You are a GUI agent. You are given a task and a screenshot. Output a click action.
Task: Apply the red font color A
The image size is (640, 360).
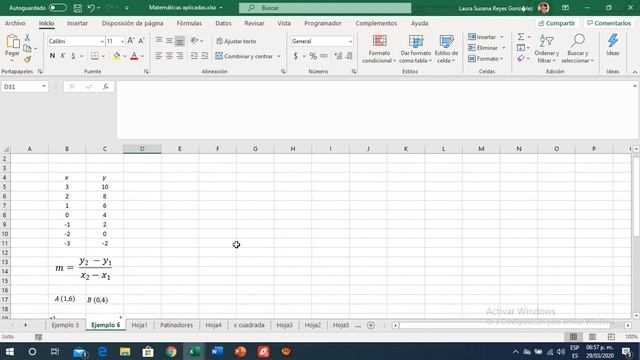pos(134,56)
